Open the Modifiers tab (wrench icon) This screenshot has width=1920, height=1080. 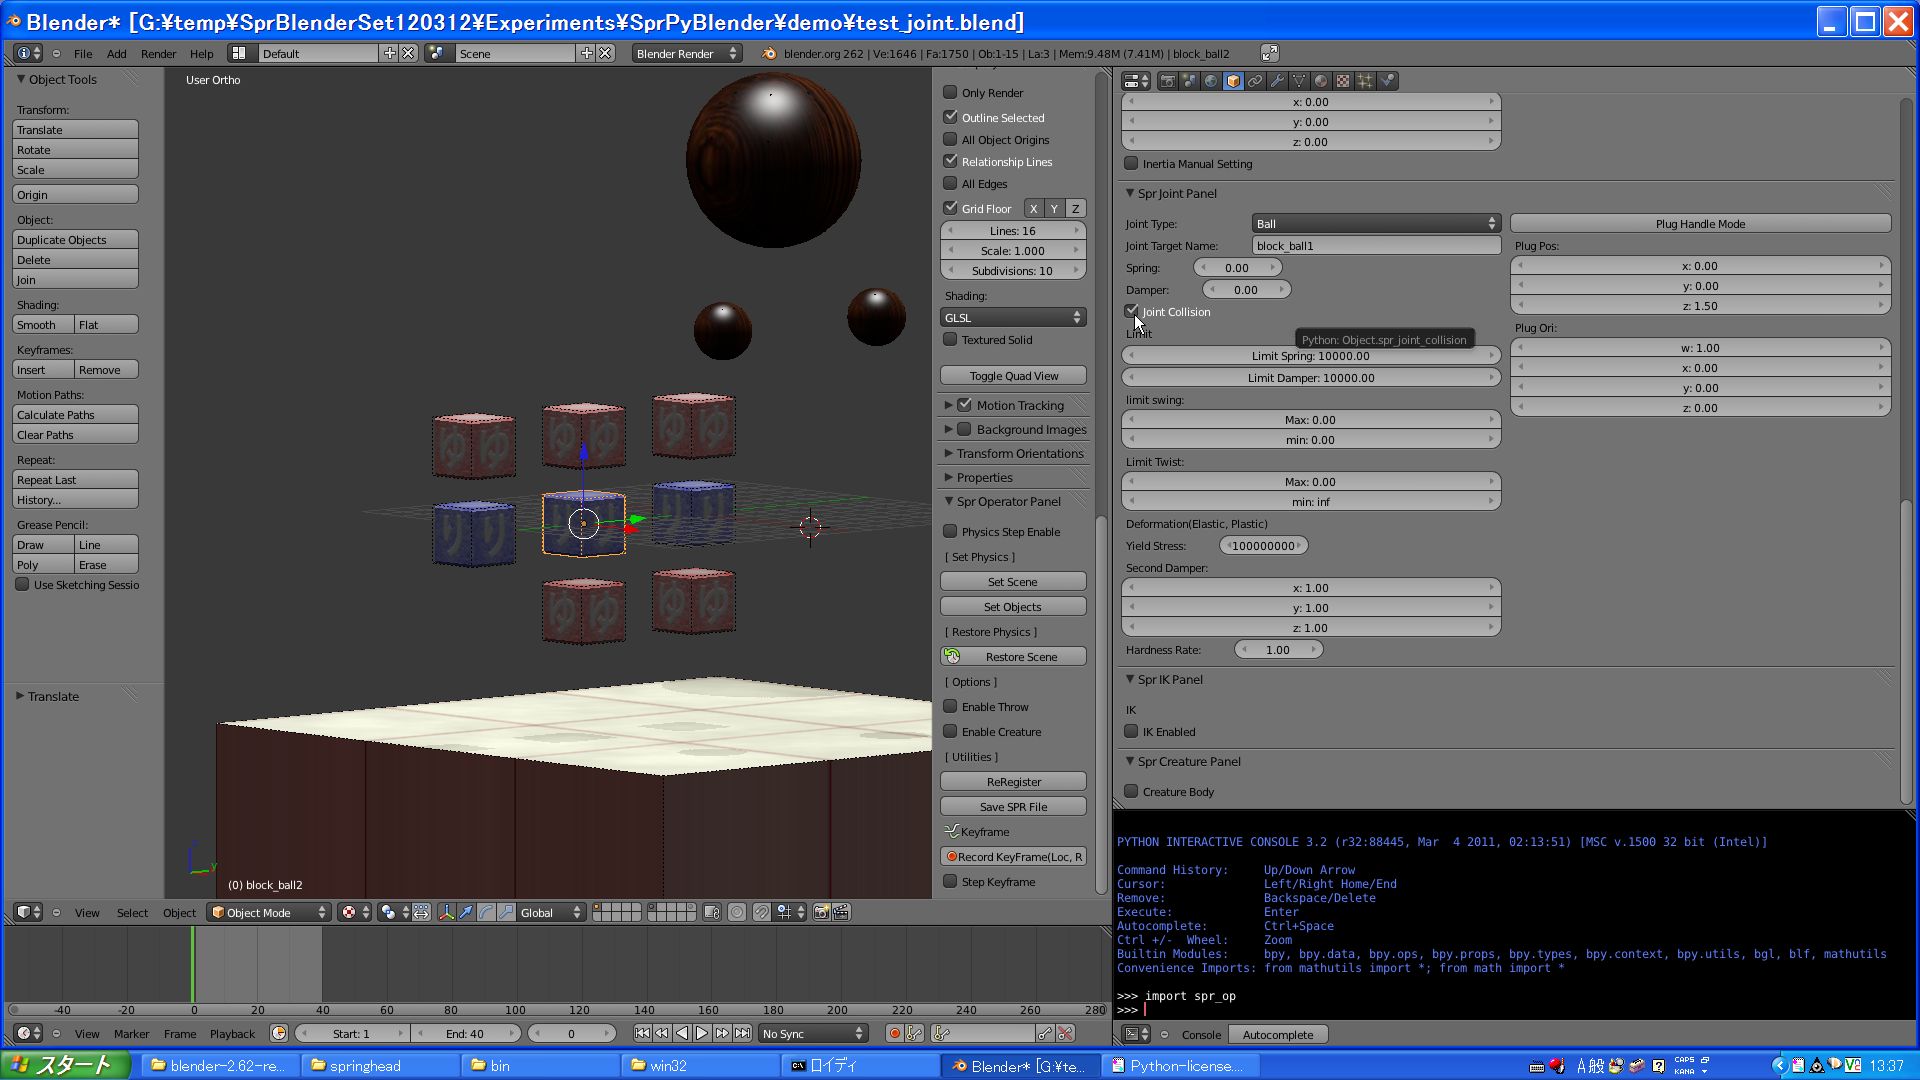[1277, 81]
